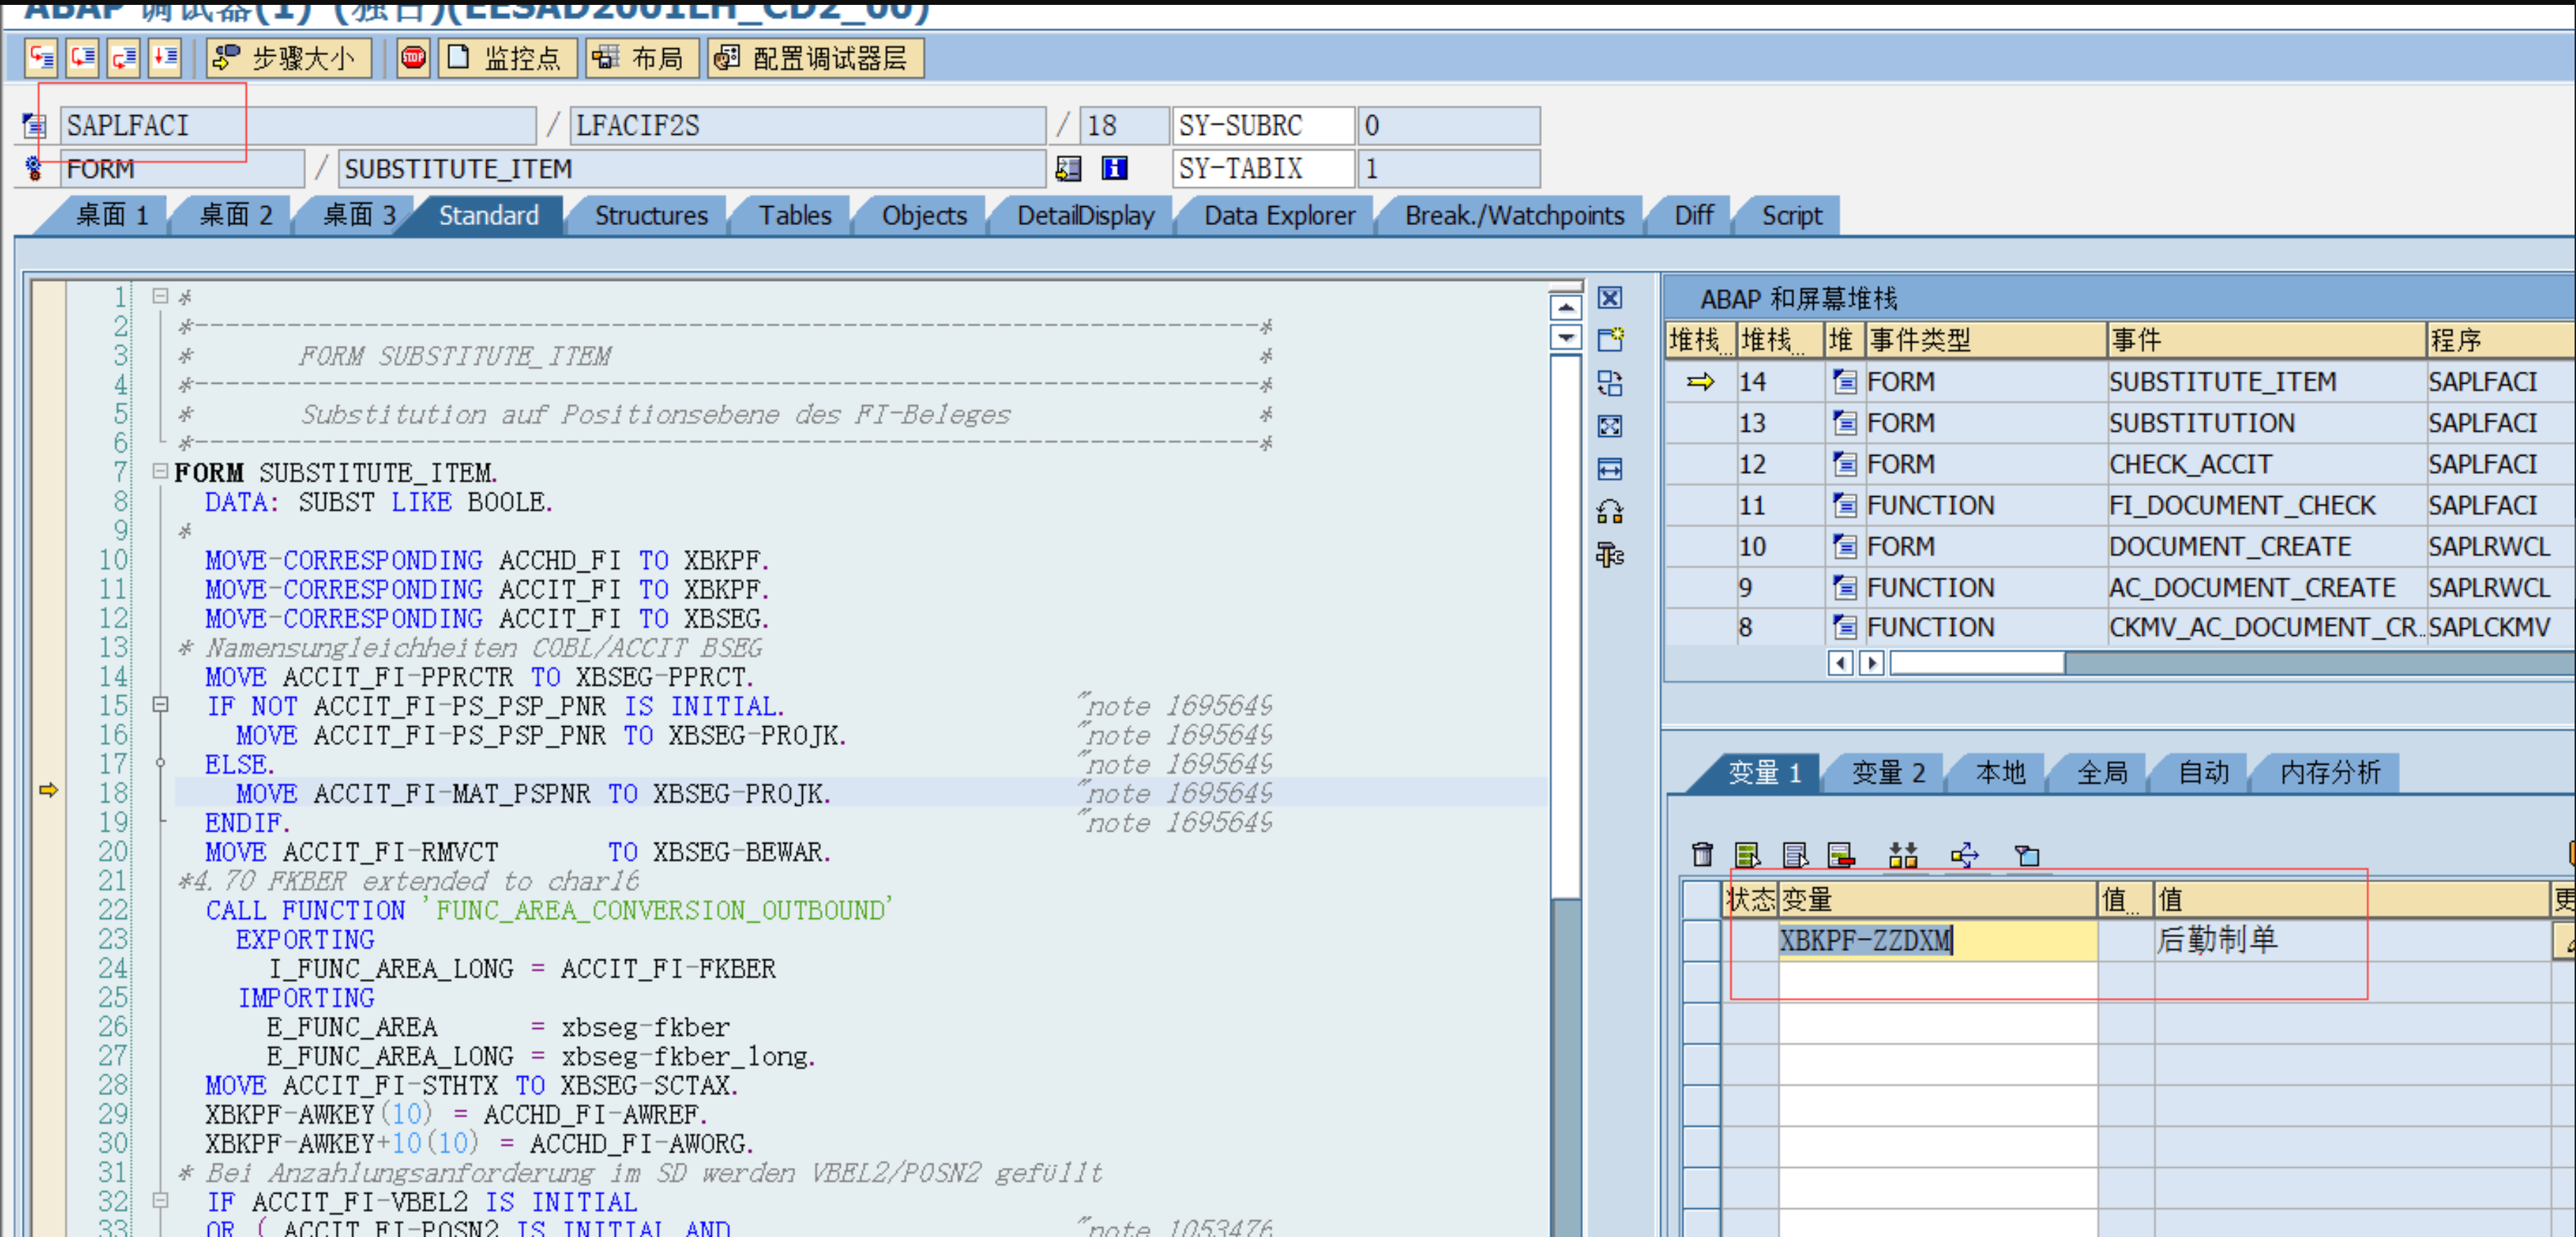
Task: Switch to the Script tab
Action: point(1791,215)
